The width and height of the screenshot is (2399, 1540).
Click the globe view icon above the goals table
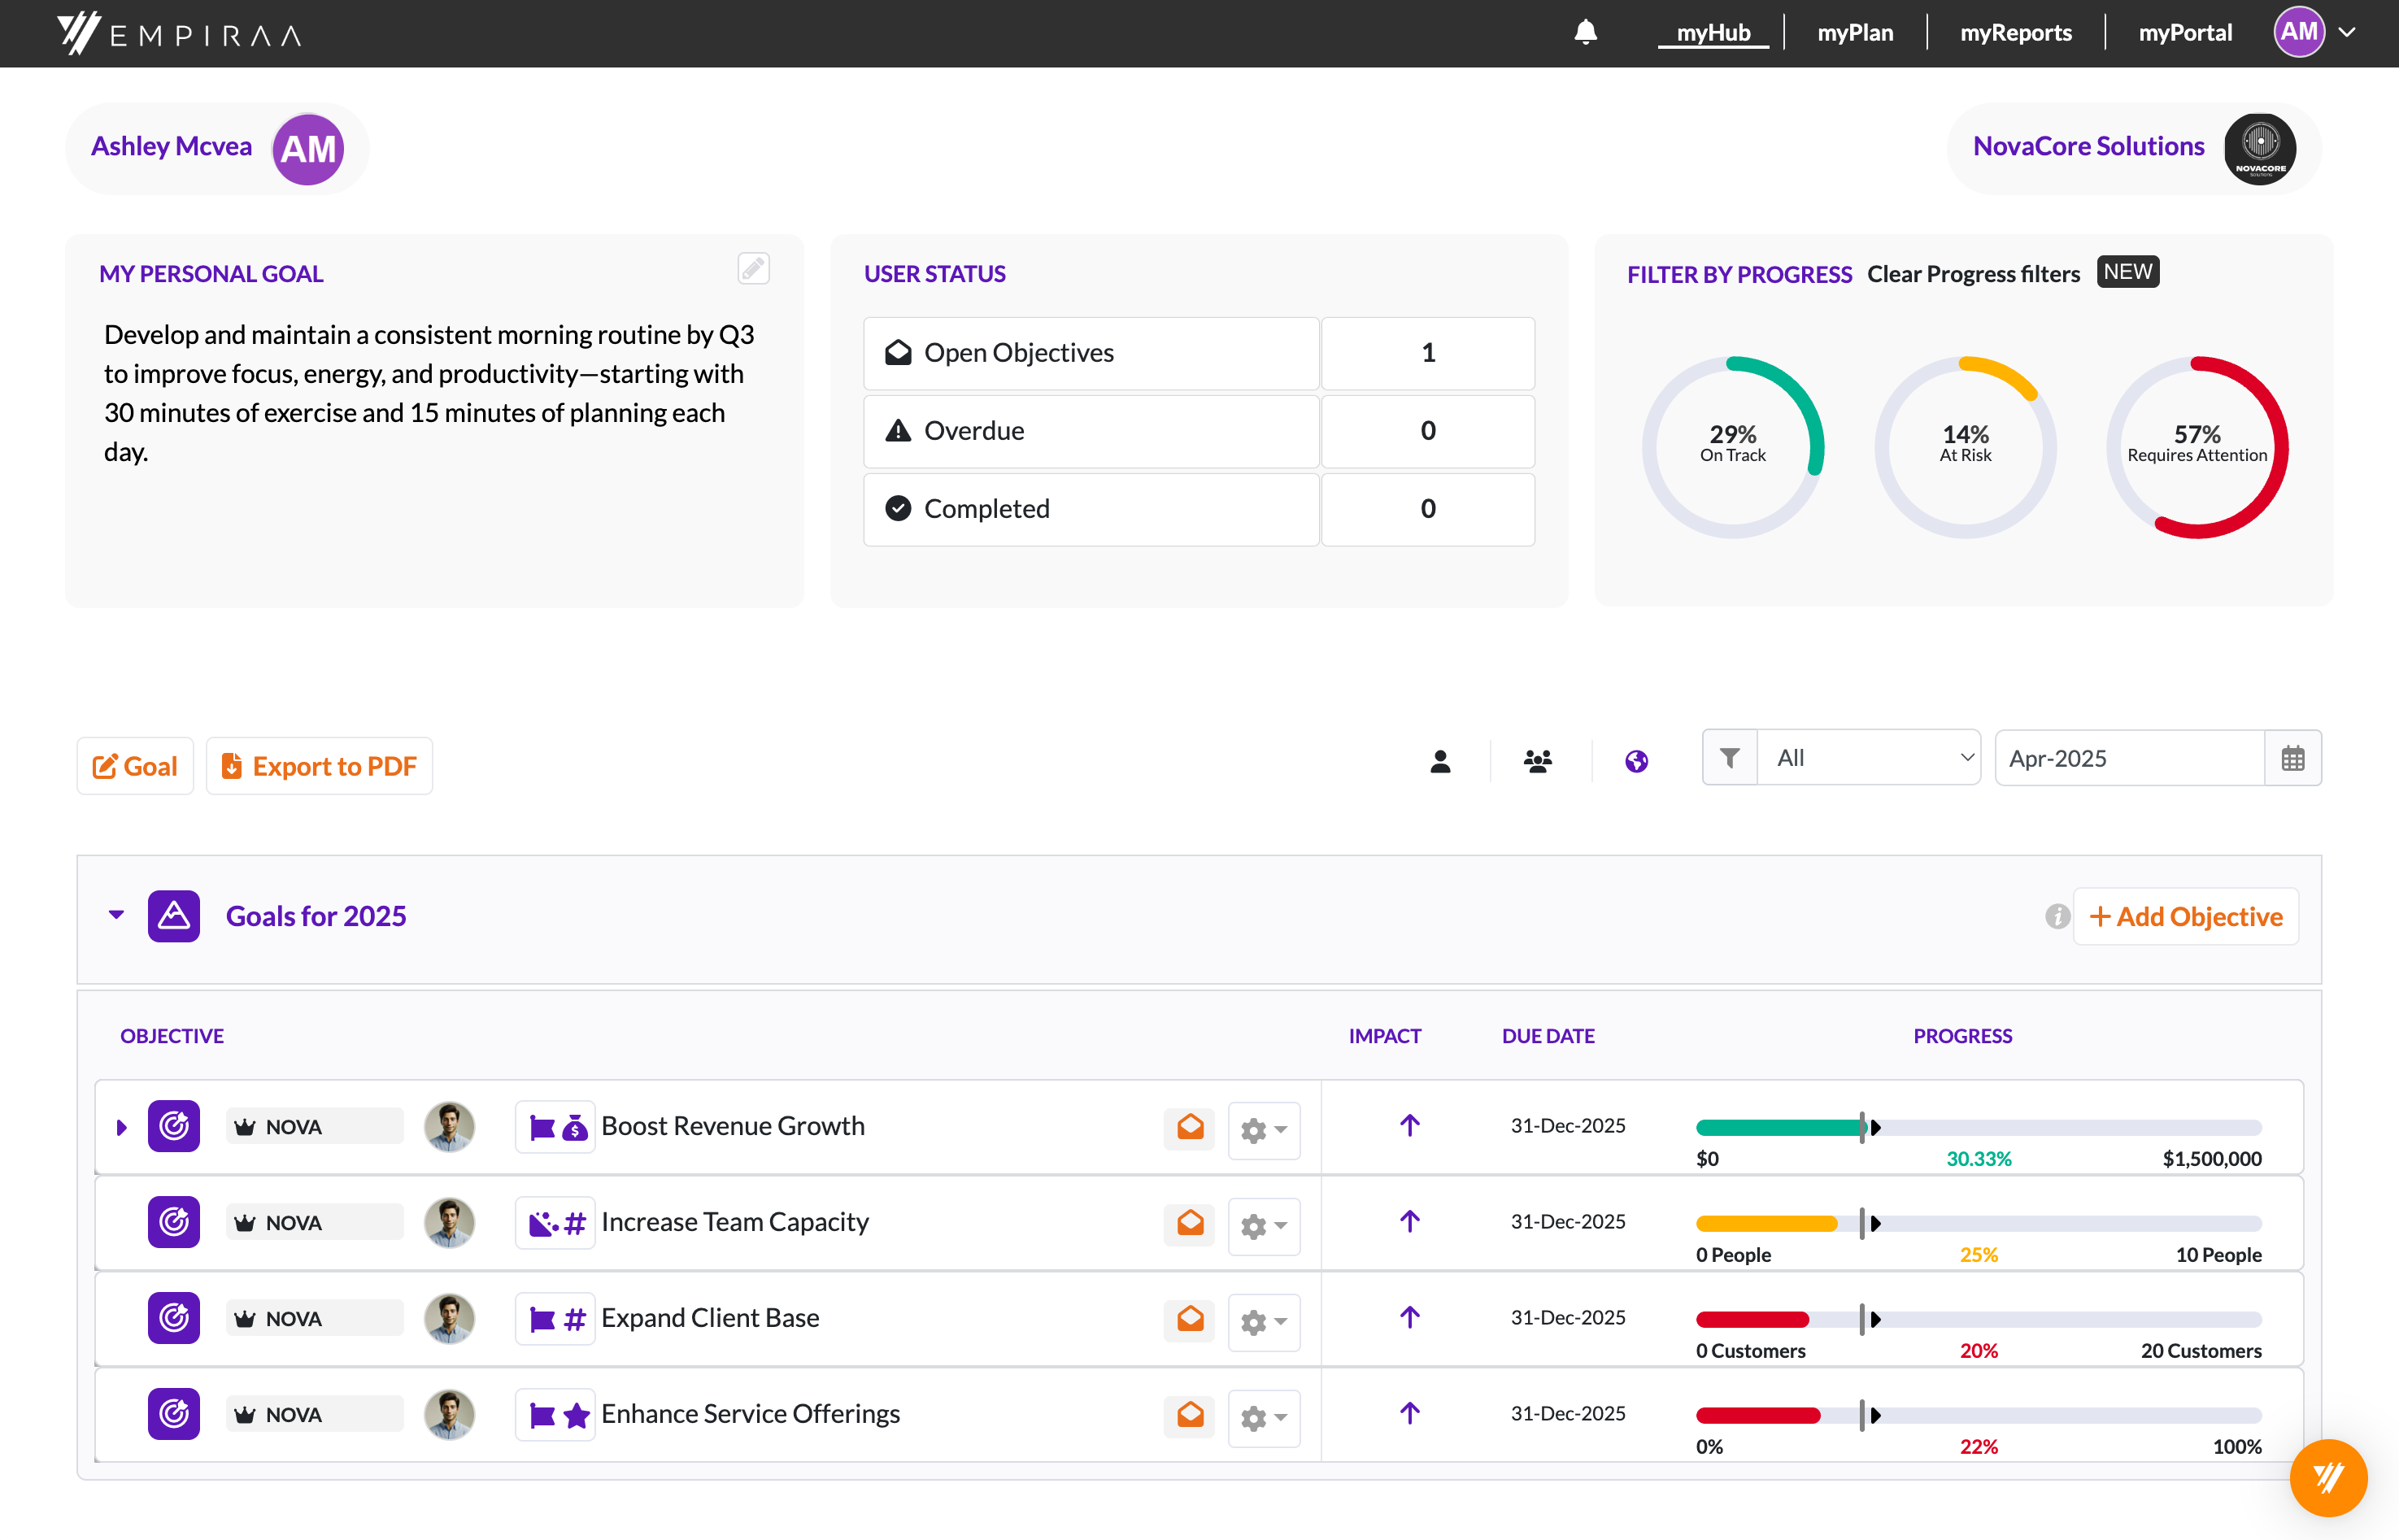[x=1636, y=760]
